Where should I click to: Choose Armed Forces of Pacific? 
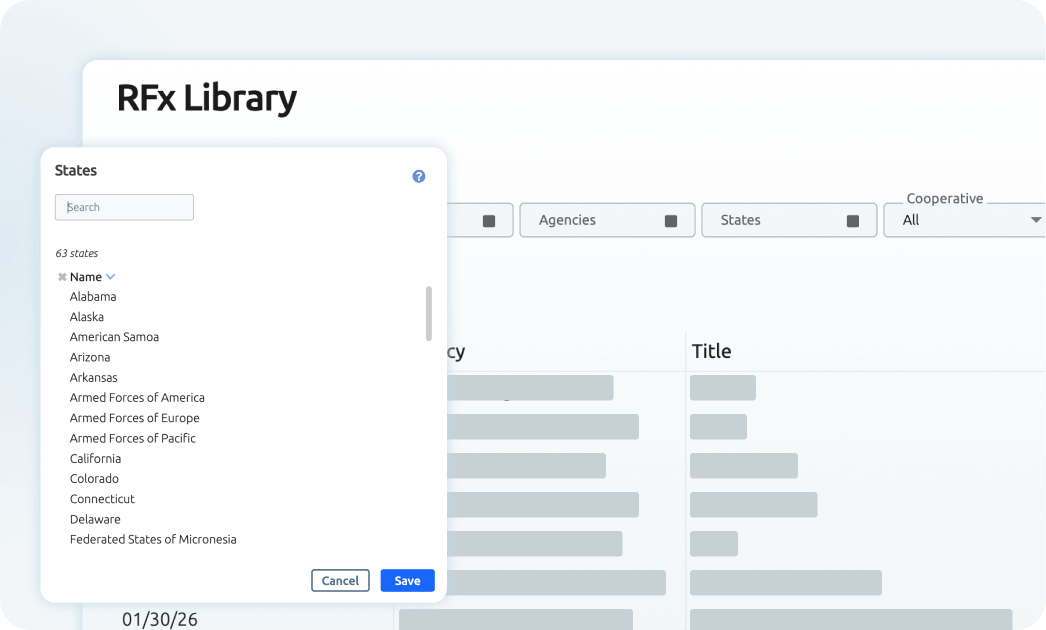coord(133,438)
